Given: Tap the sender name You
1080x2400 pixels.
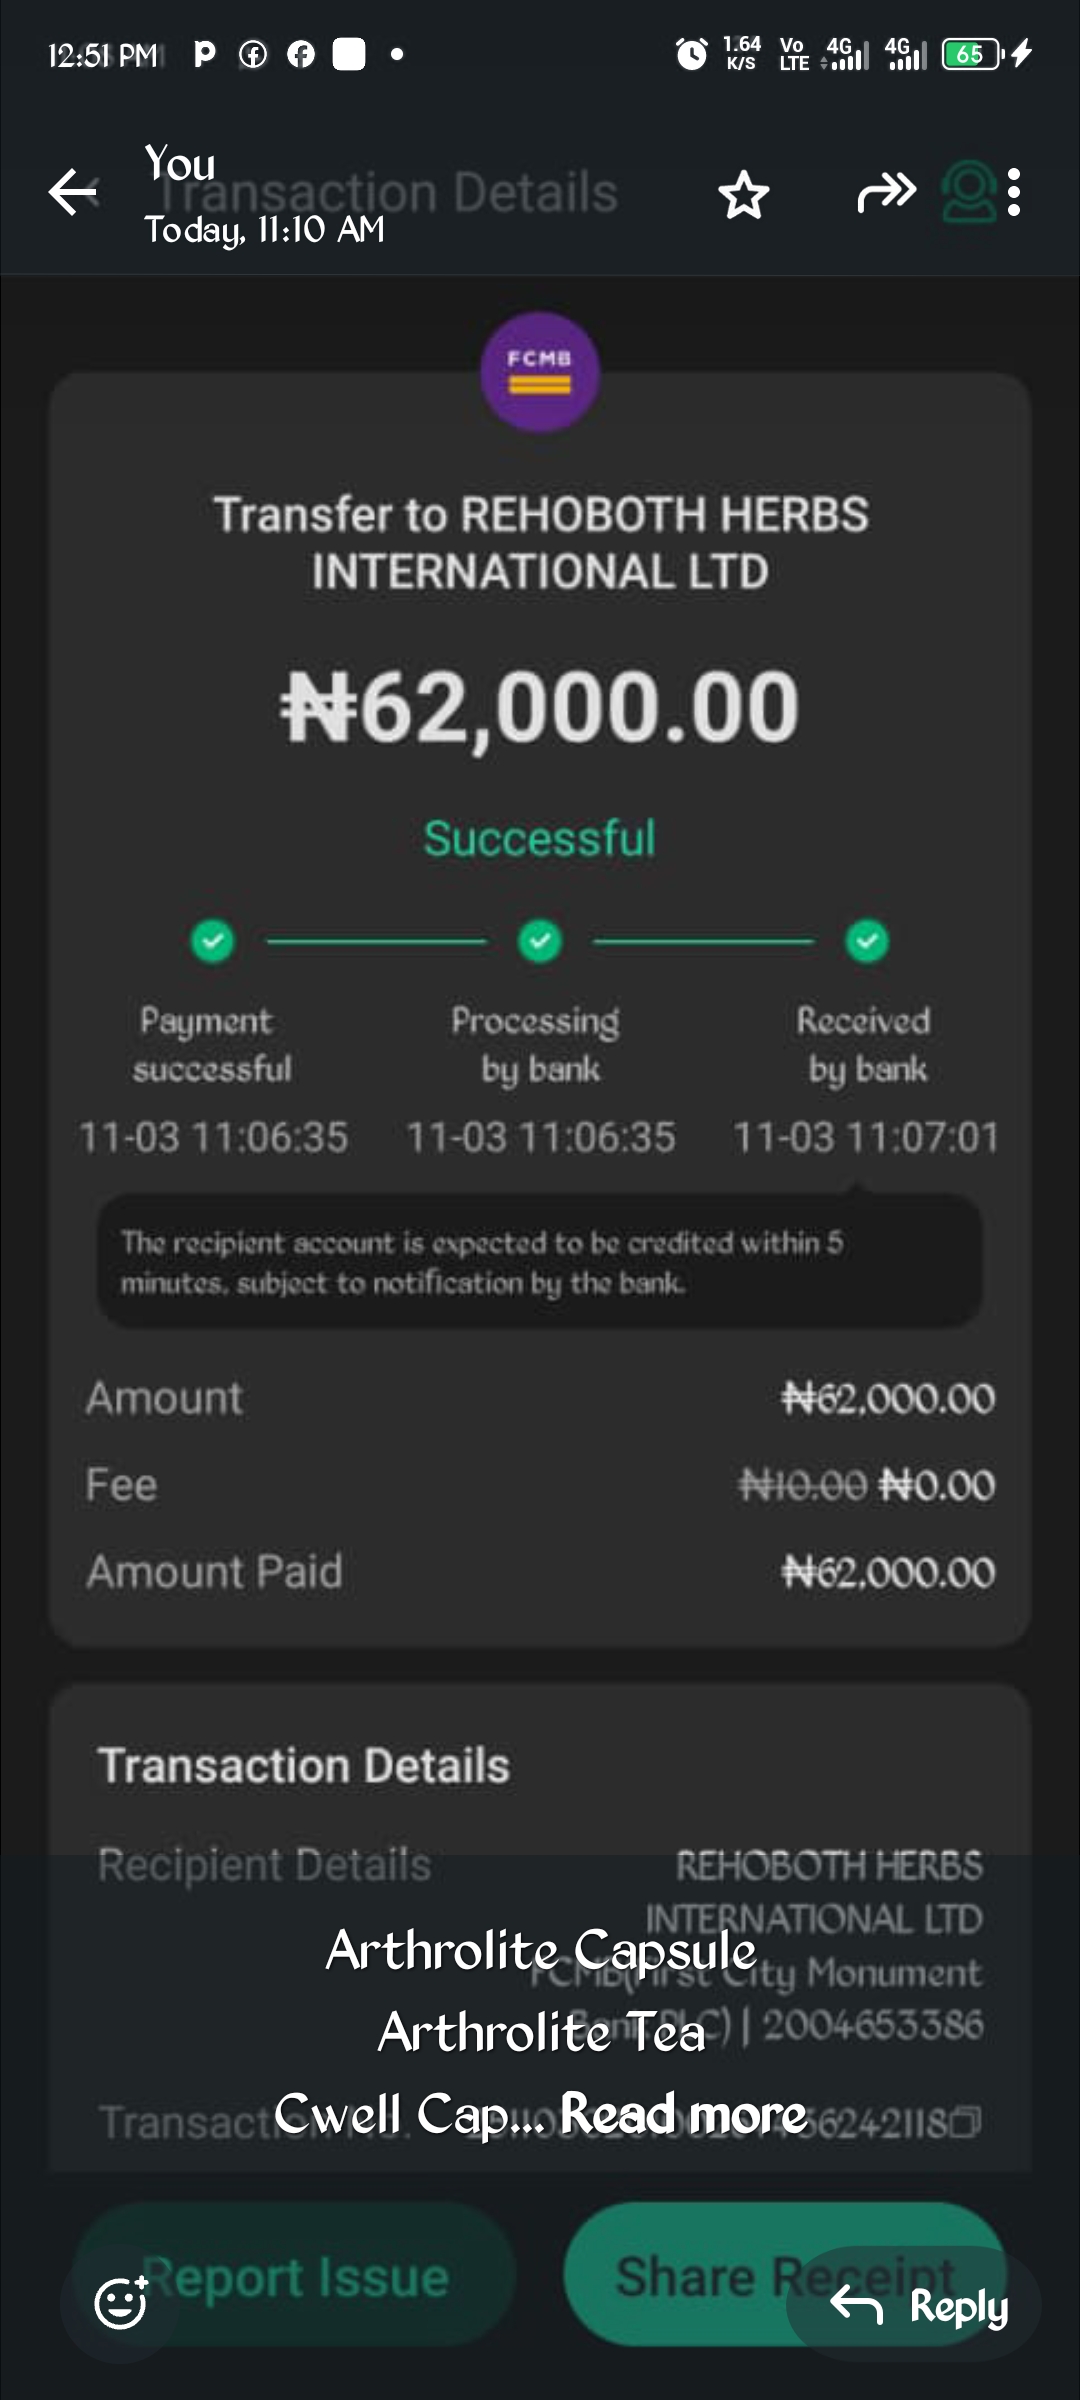Looking at the screenshot, I should pyautogui.click(x=180, y=163).
